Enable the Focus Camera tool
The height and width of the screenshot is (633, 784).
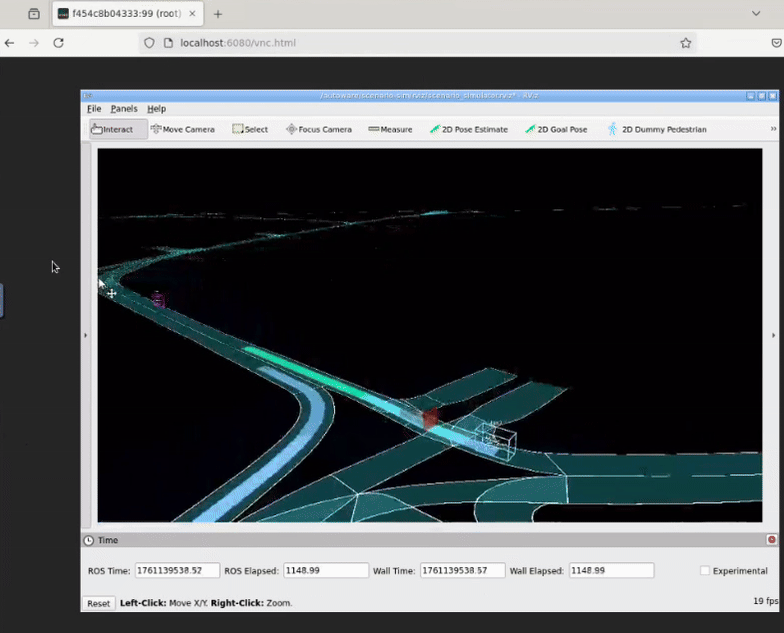[x=318, y=129]
